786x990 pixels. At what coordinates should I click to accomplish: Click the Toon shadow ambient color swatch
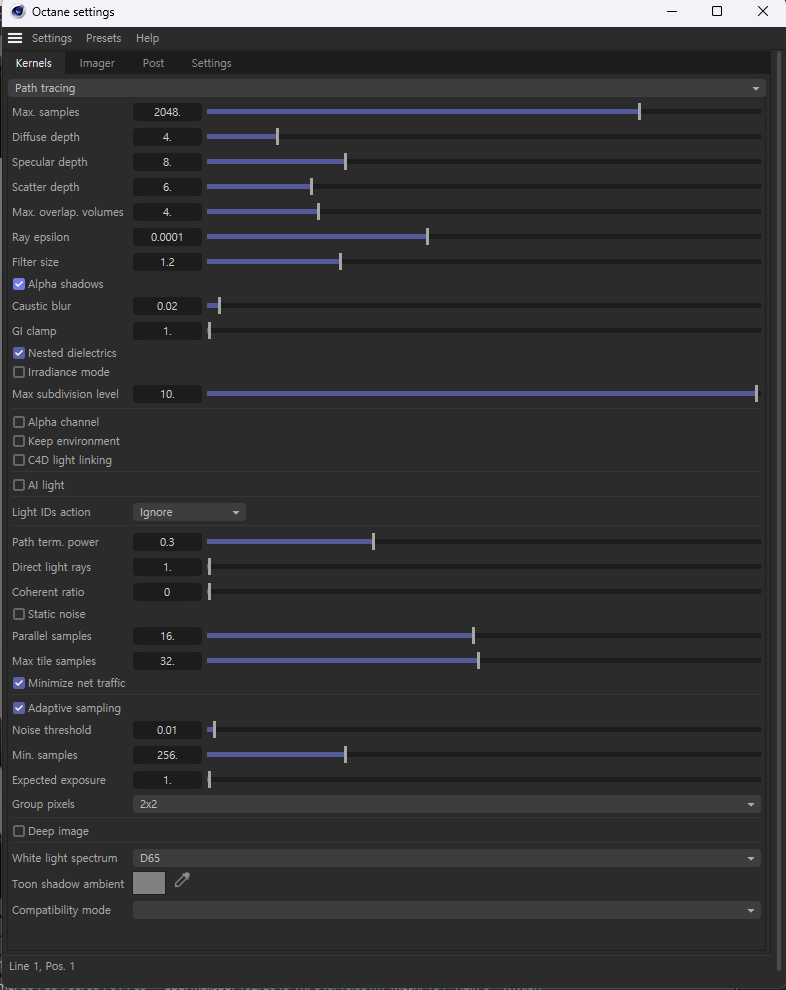coord(149,883)
